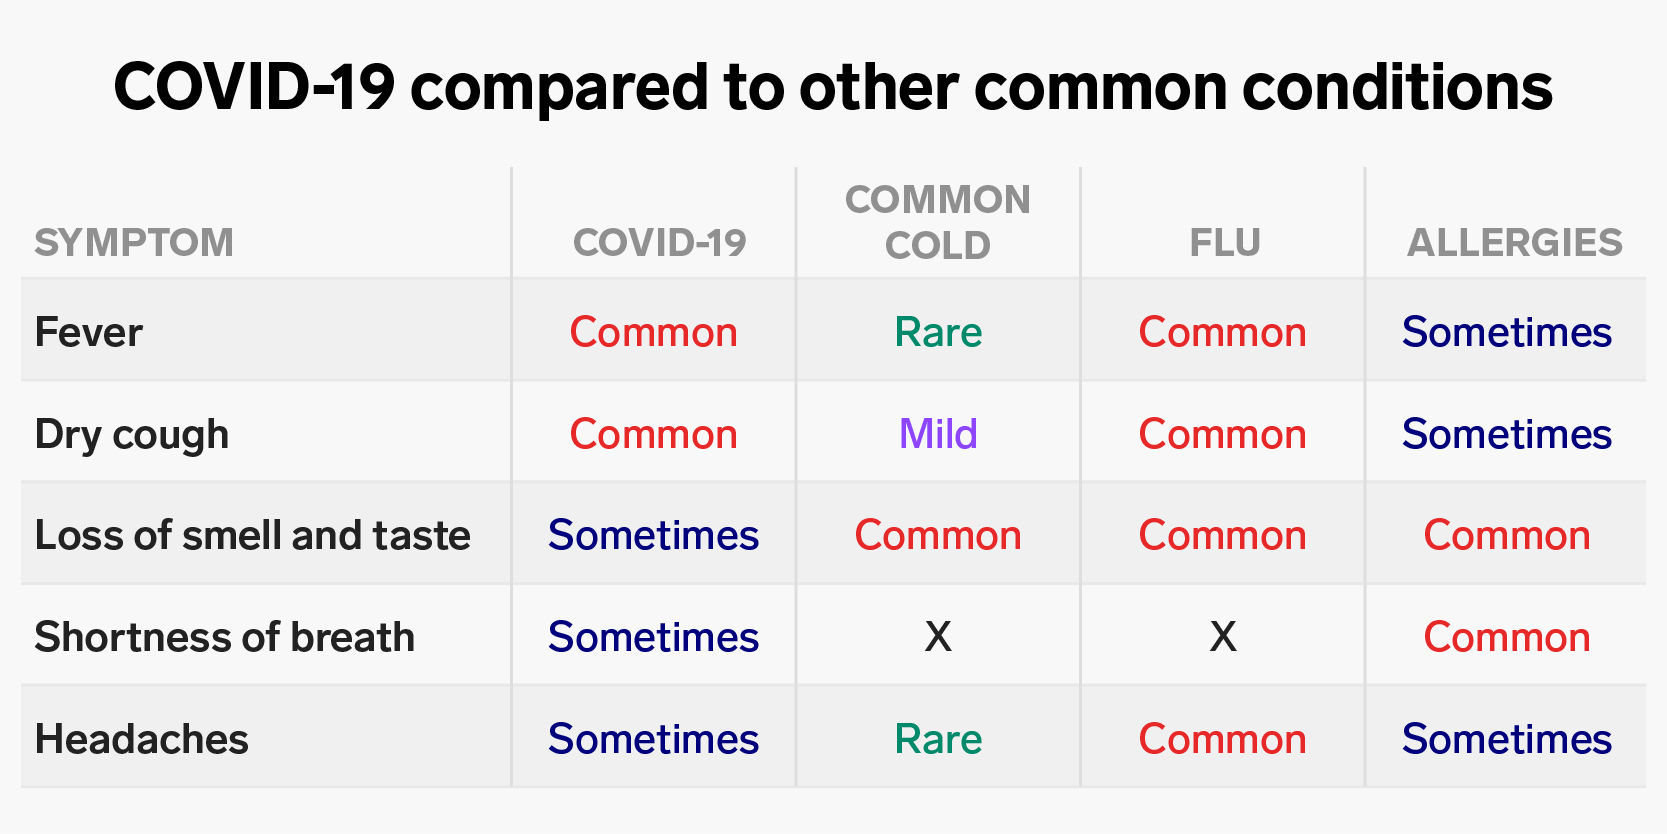Select Allergies Sometimes in Fever row
Image resolution: width=1667 pixels, height=834 pixels.
tap(1507, 332)
